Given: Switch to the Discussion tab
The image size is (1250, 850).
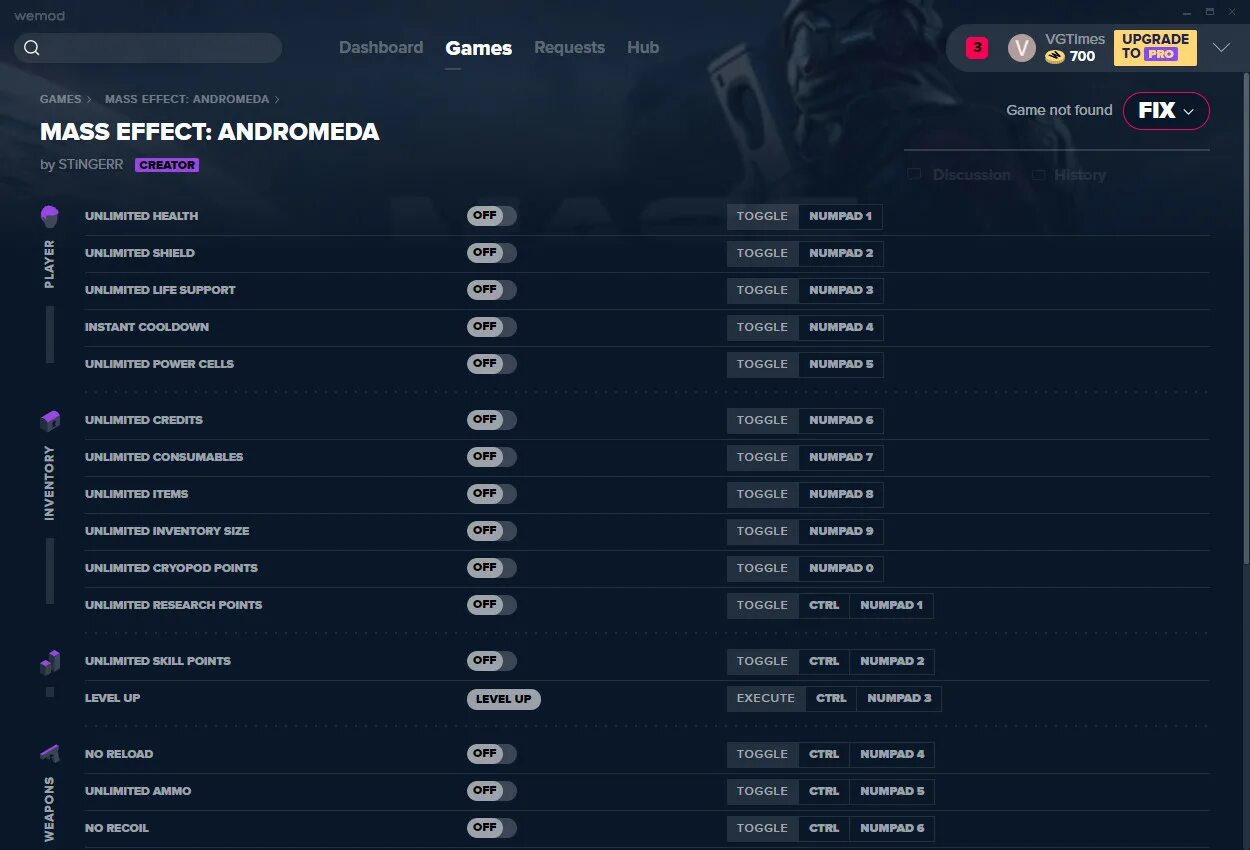Looking at the screenshot, I should pyautogui.click(x=971, y=175).
